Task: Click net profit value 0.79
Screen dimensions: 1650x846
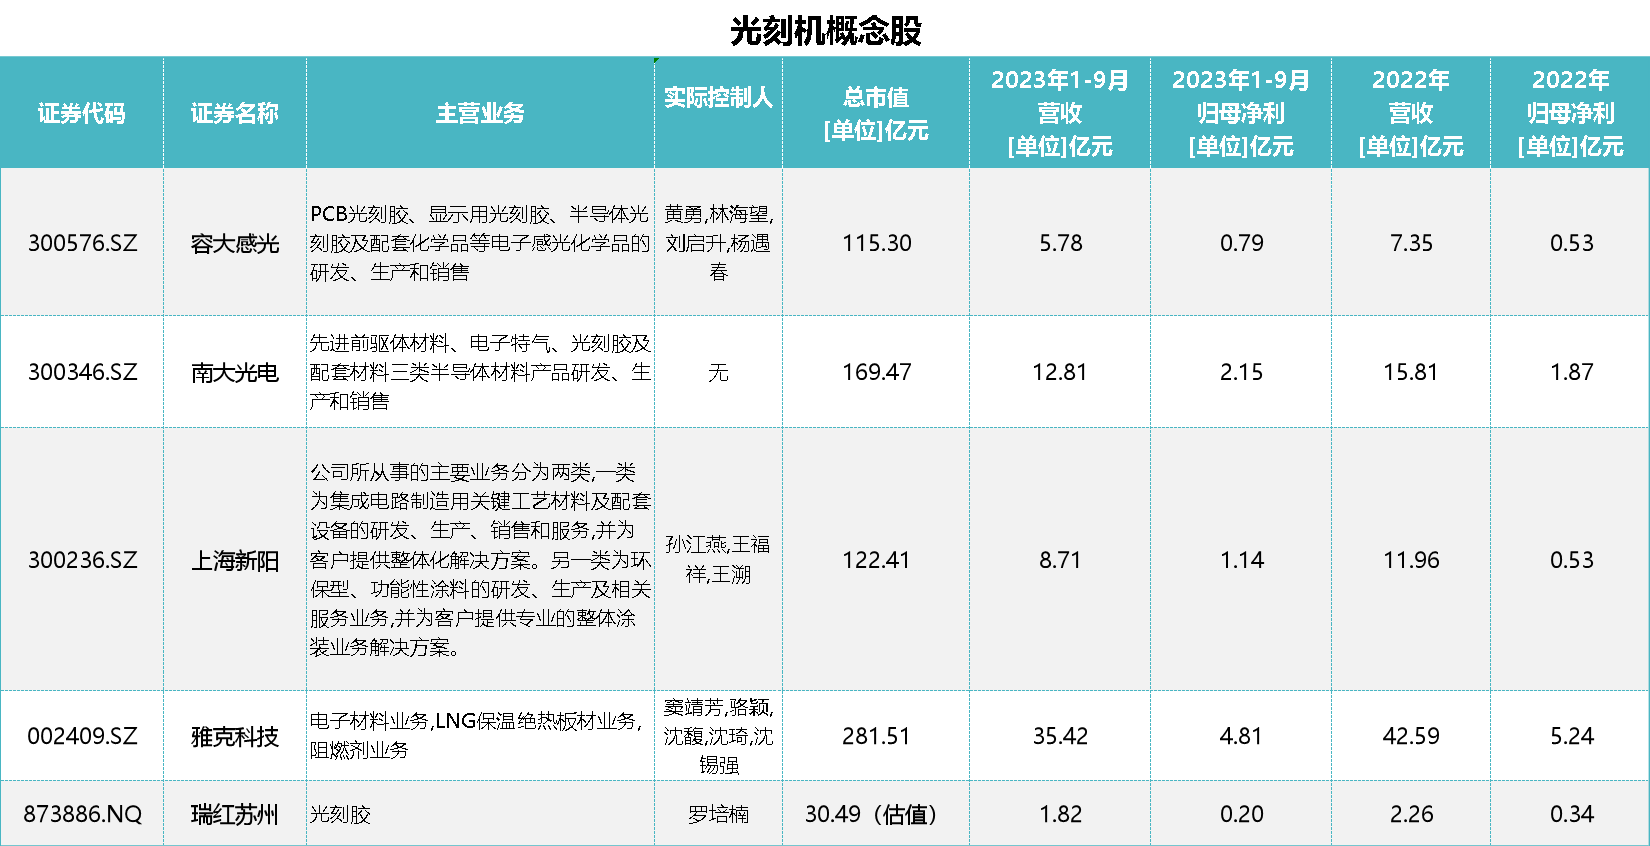Action: pyautogui.click(x=1241, y=243)
